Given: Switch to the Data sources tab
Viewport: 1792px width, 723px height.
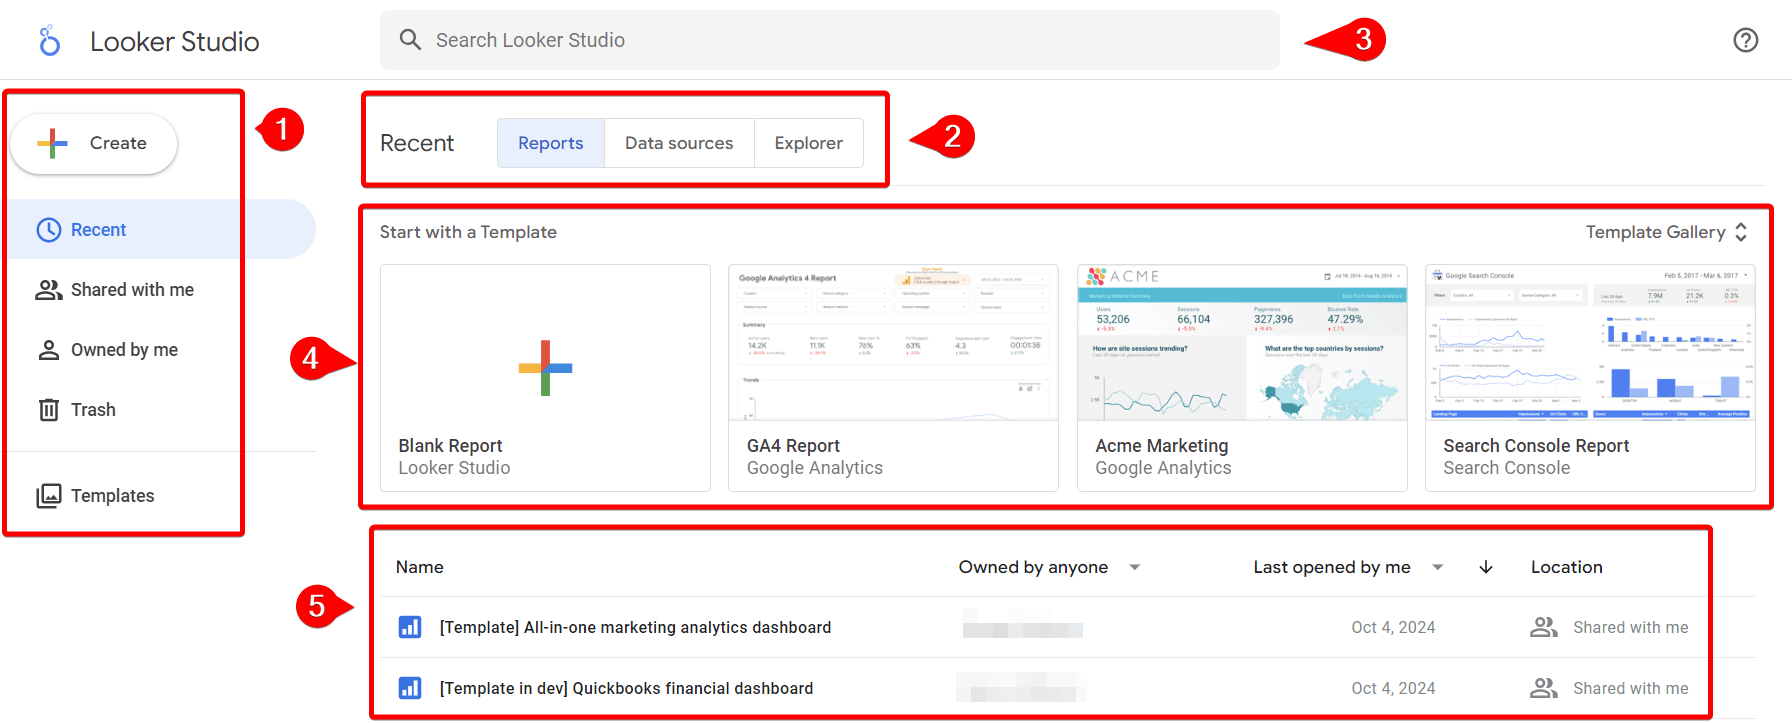Looking at the screenshot, I should pos(679,143).
